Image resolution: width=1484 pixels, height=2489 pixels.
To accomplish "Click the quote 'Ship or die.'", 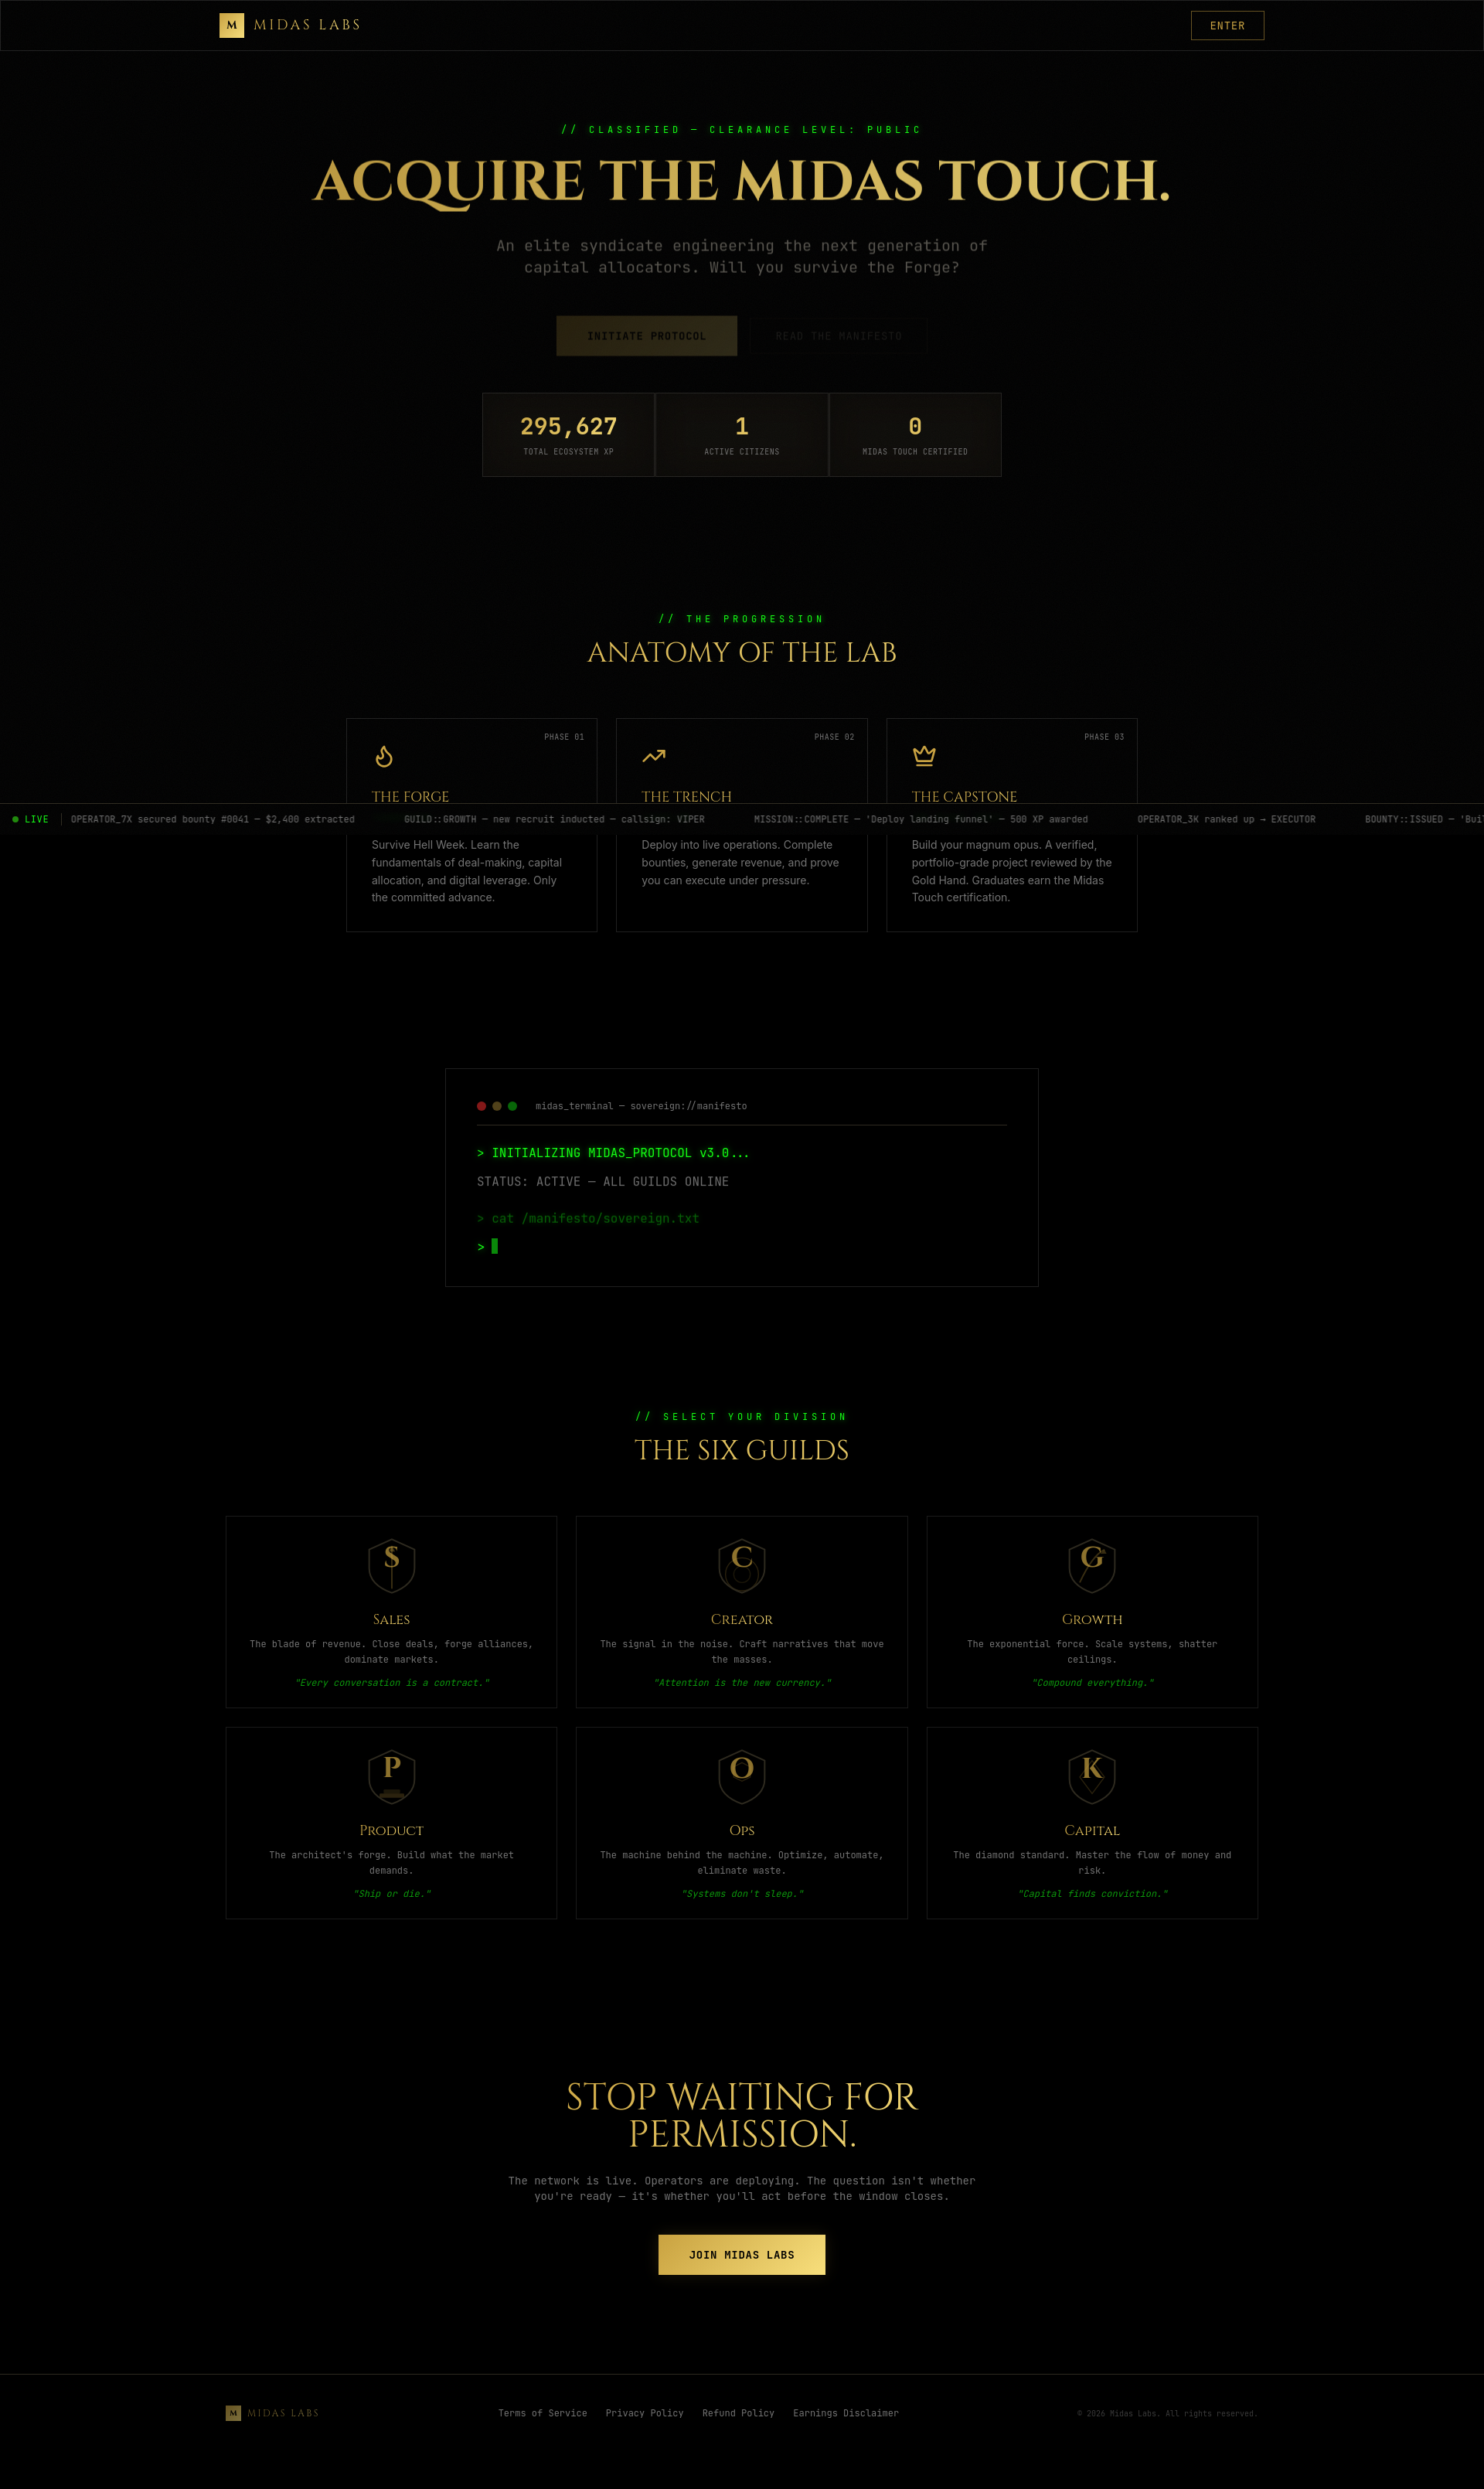I will point(392,1894).
